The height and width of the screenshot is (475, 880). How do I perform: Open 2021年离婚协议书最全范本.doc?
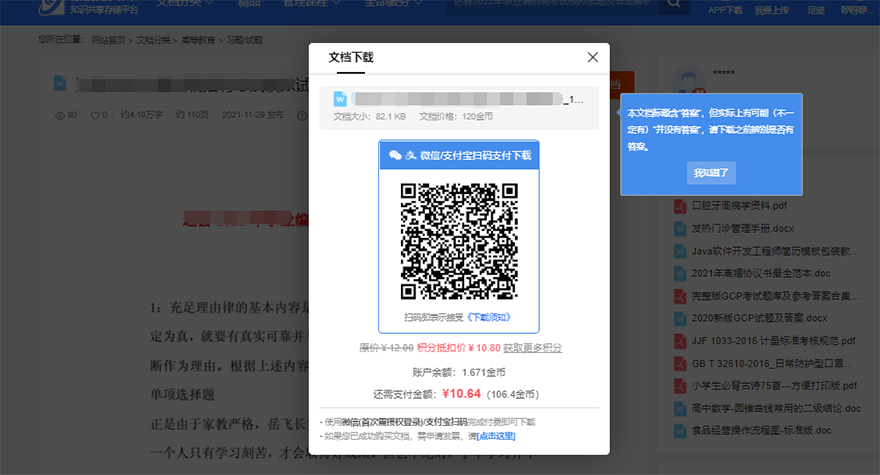pyautogui.click(x=760, y=273)
